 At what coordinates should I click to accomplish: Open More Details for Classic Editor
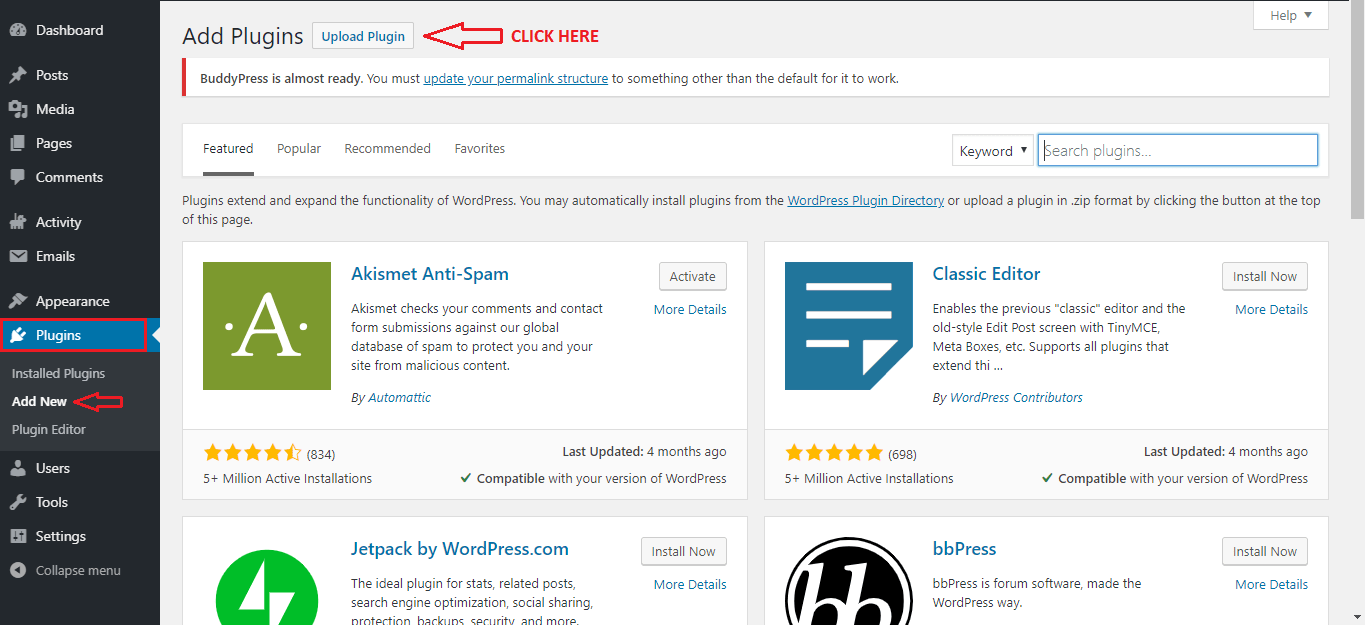pyautogui.click(x=1271, y=310)
